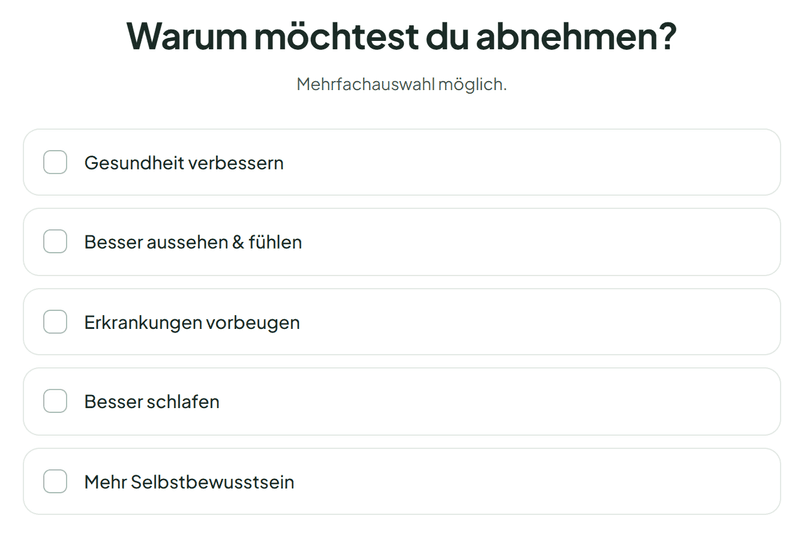Tick the checkbox beside Gesundheit verbessern
Screen dimensions: 810x536
[55, 162]
